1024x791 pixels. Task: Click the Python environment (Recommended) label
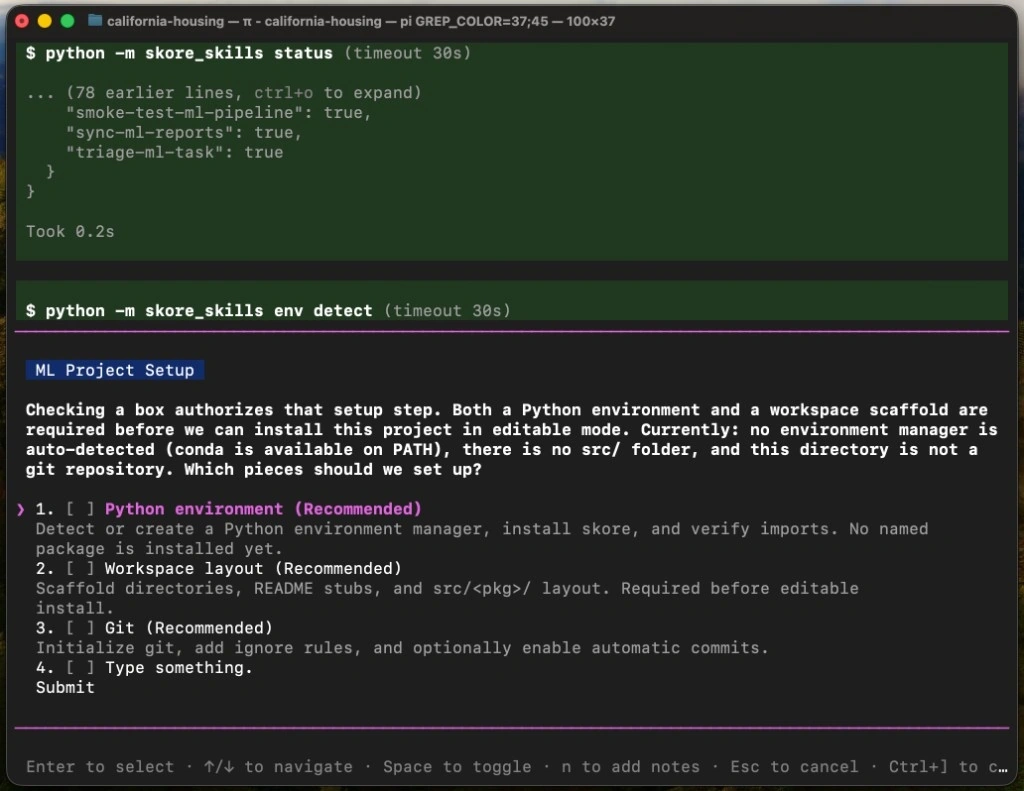[x=263, y=509]
